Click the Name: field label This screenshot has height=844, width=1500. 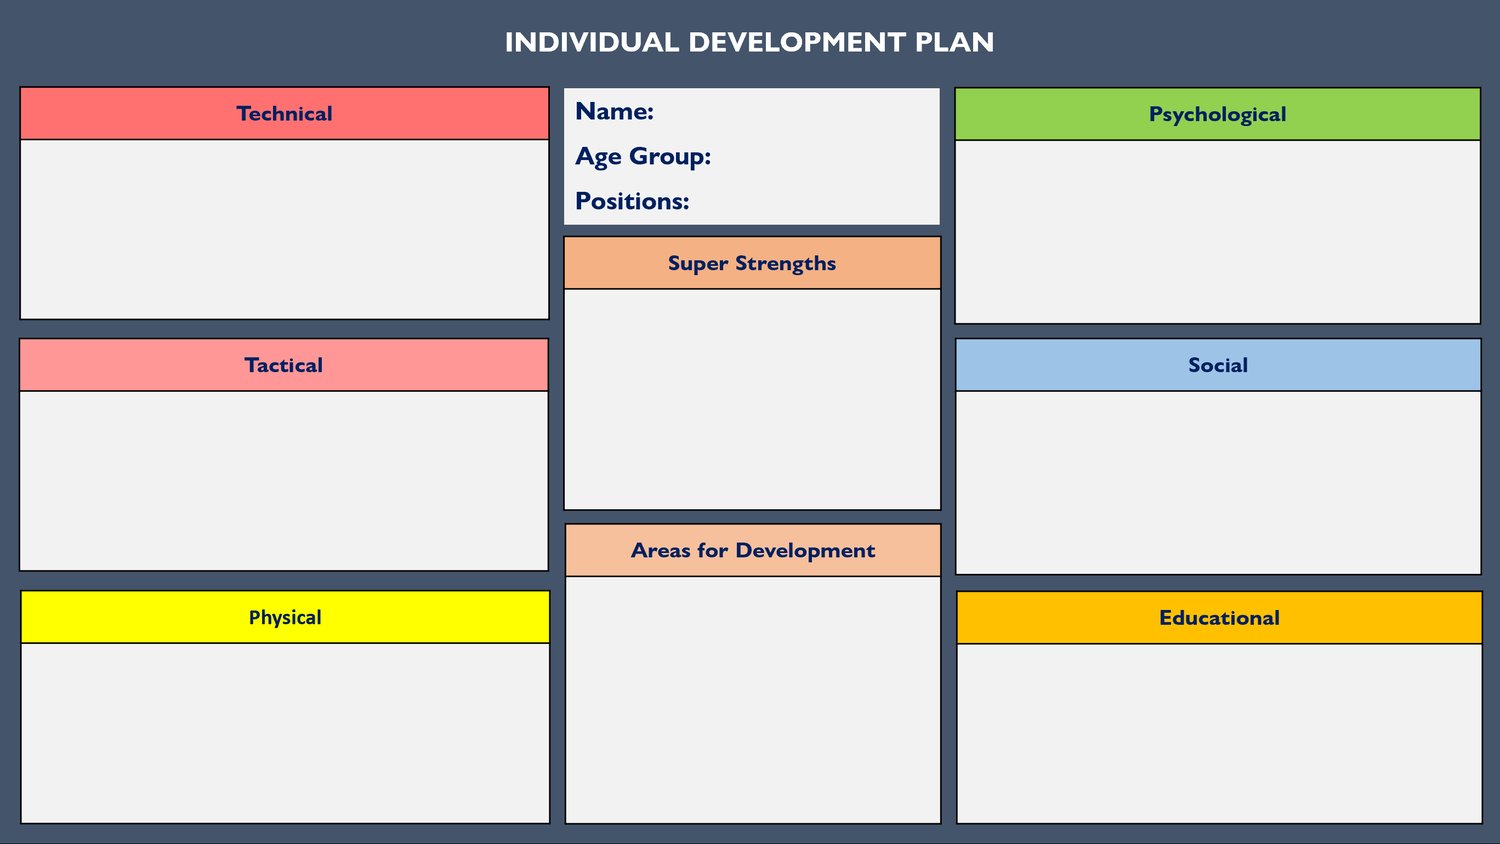(615, 111)
